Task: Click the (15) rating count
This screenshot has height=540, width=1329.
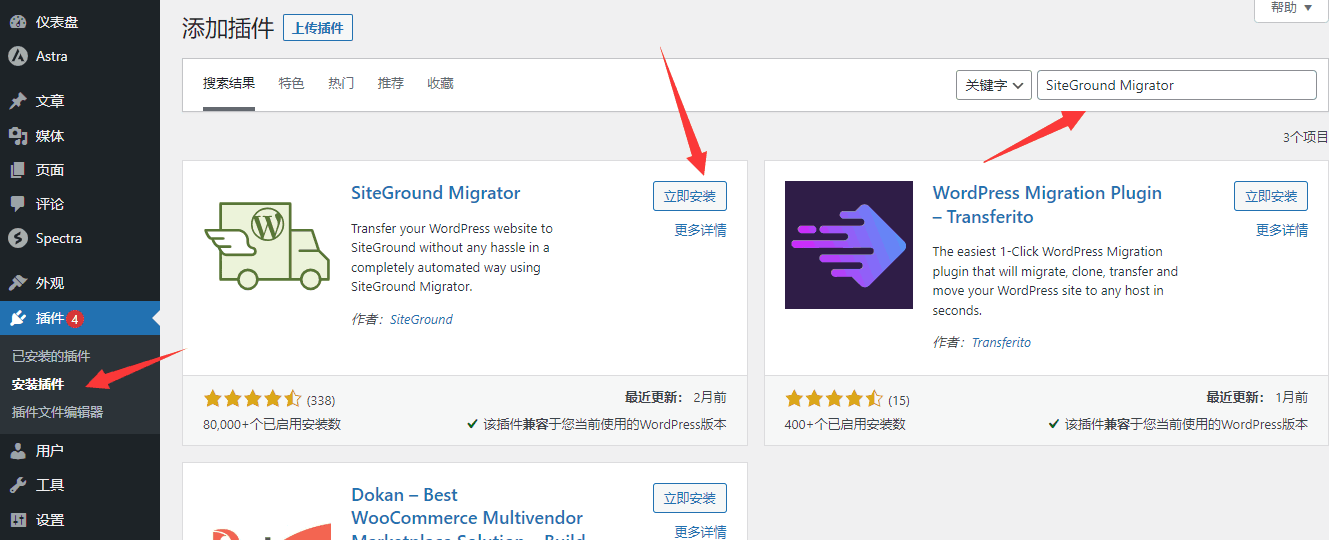Action: point(899,400)
